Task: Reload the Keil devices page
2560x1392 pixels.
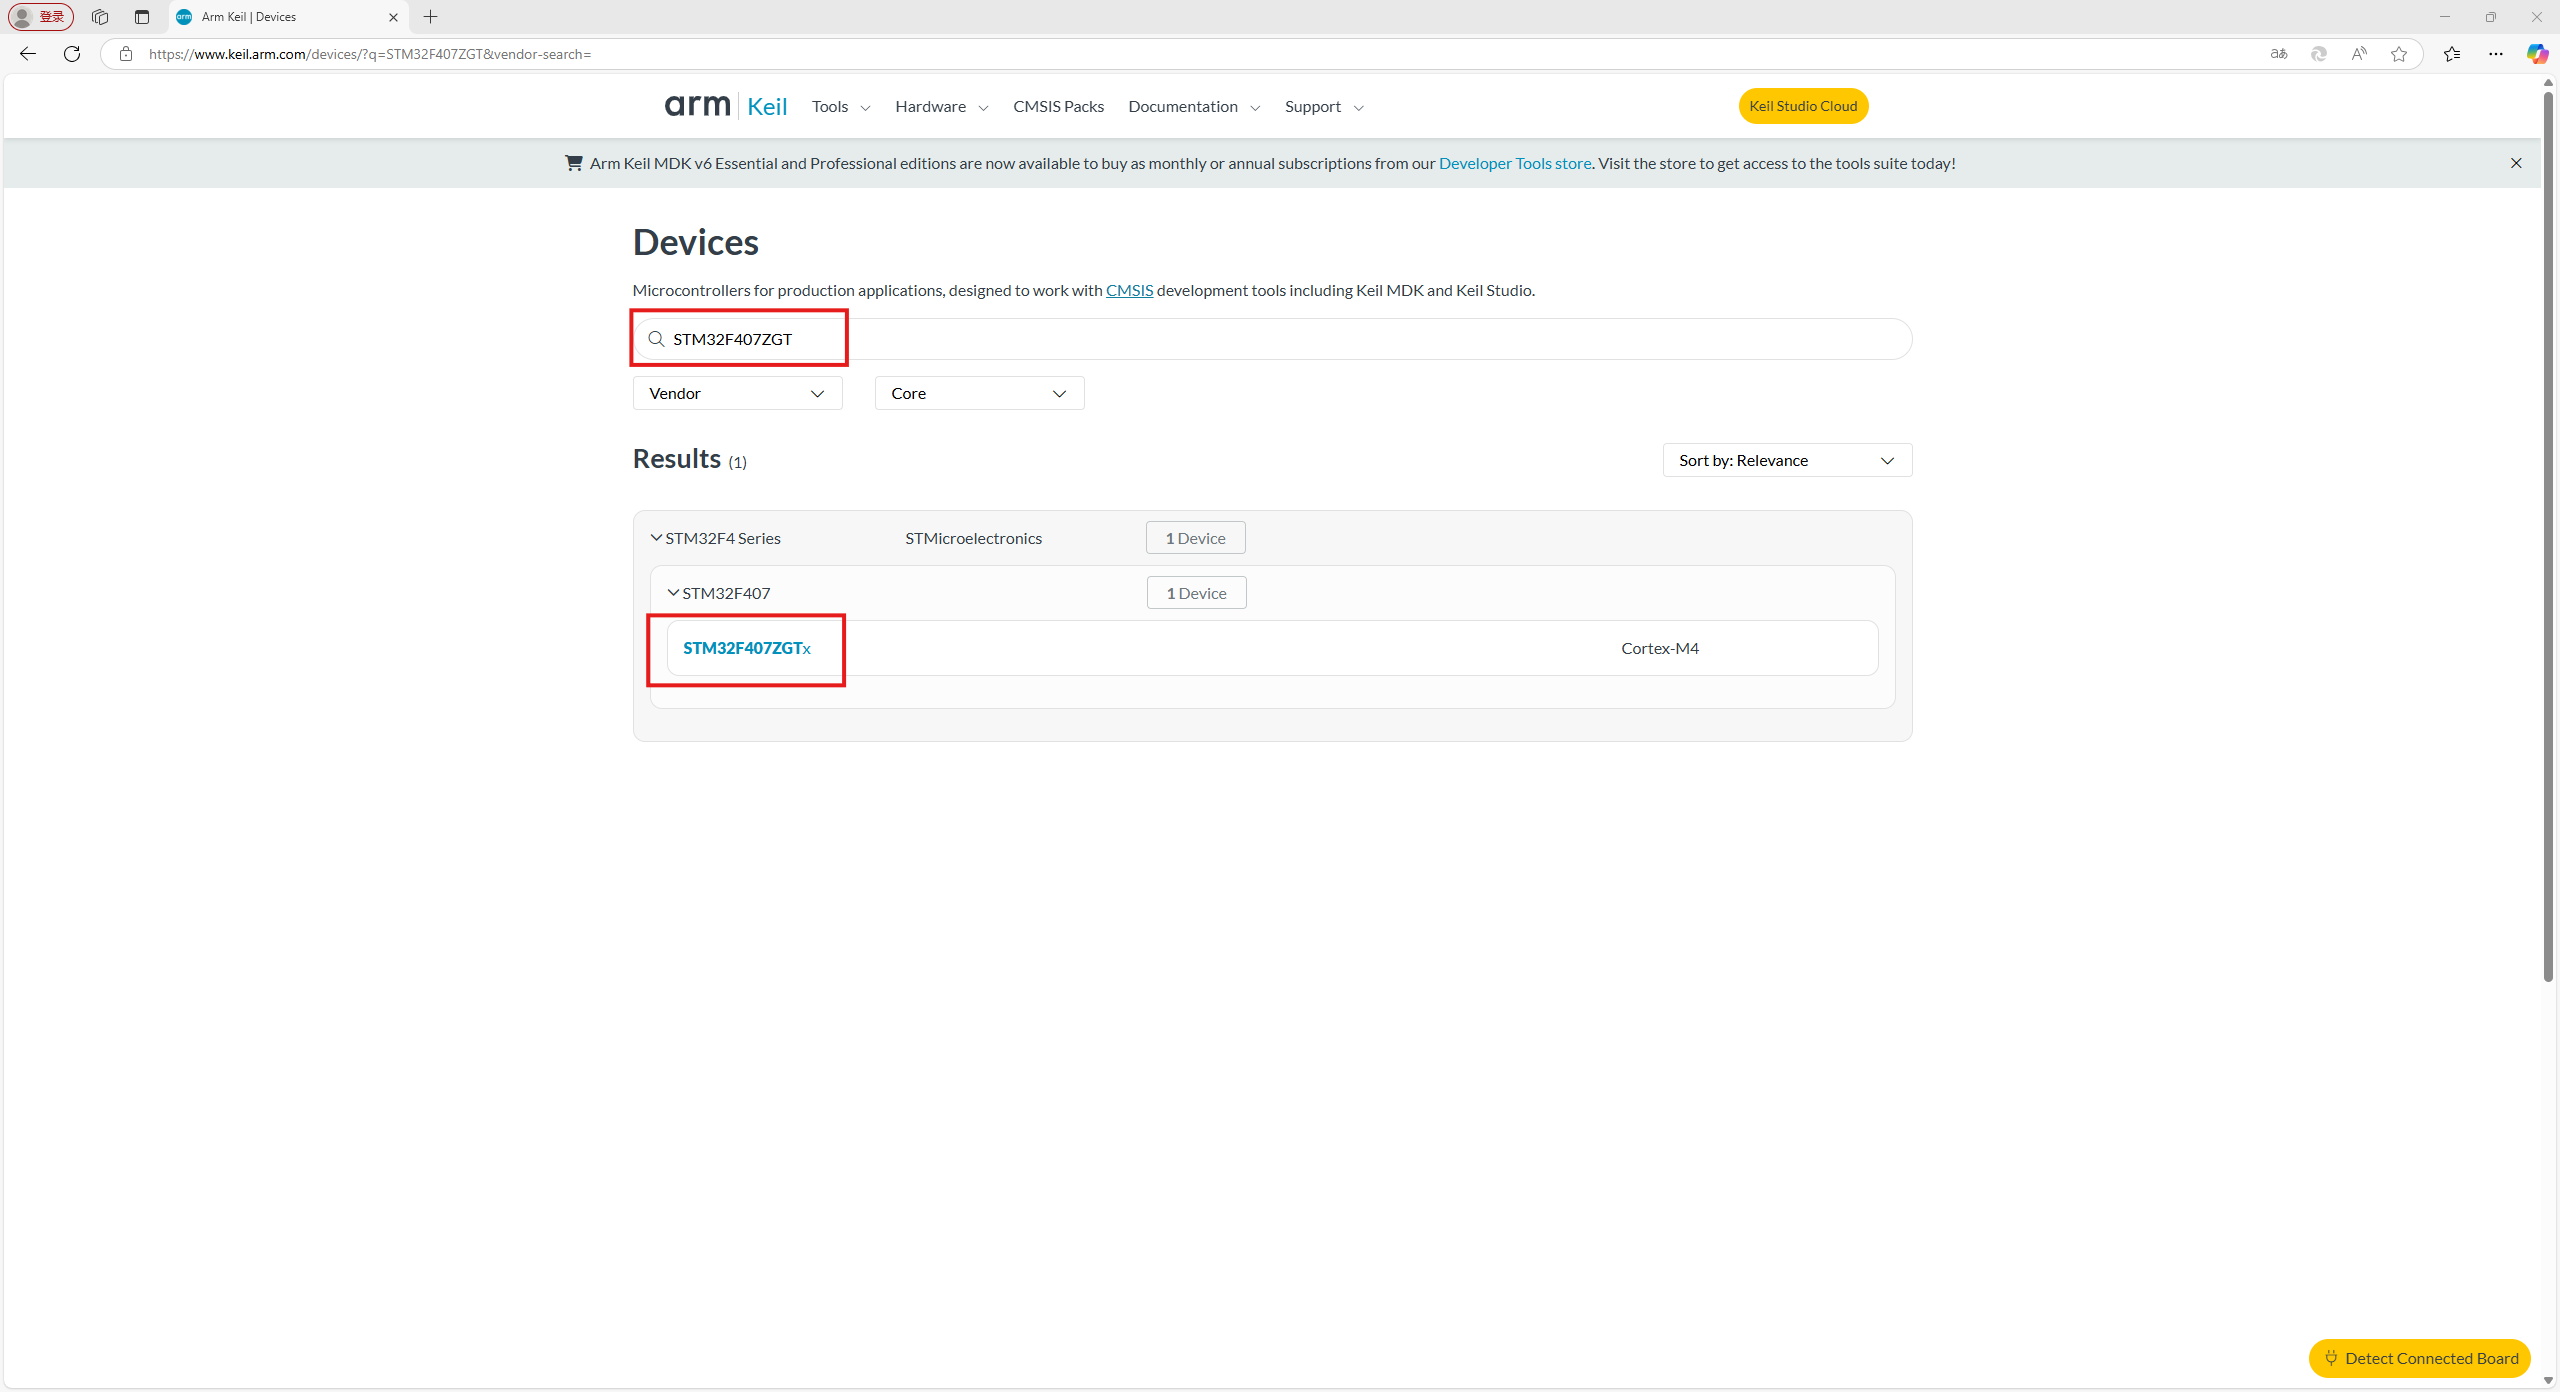Action: (72, 54)
